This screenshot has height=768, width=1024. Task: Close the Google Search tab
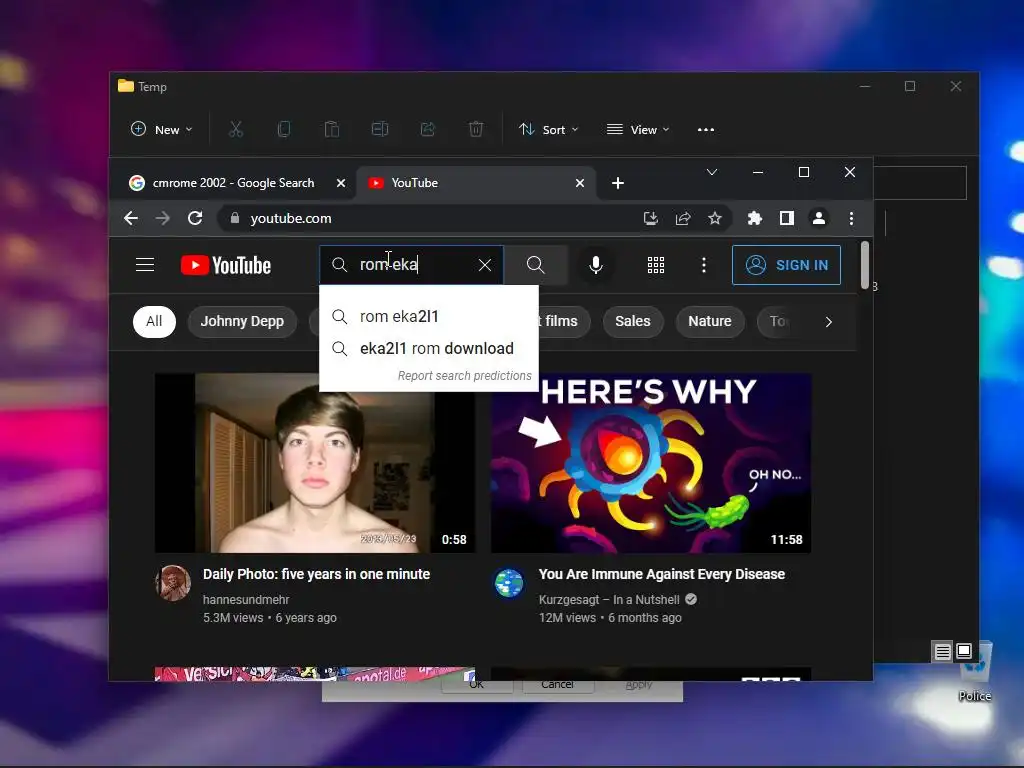(x=340, y=183)
